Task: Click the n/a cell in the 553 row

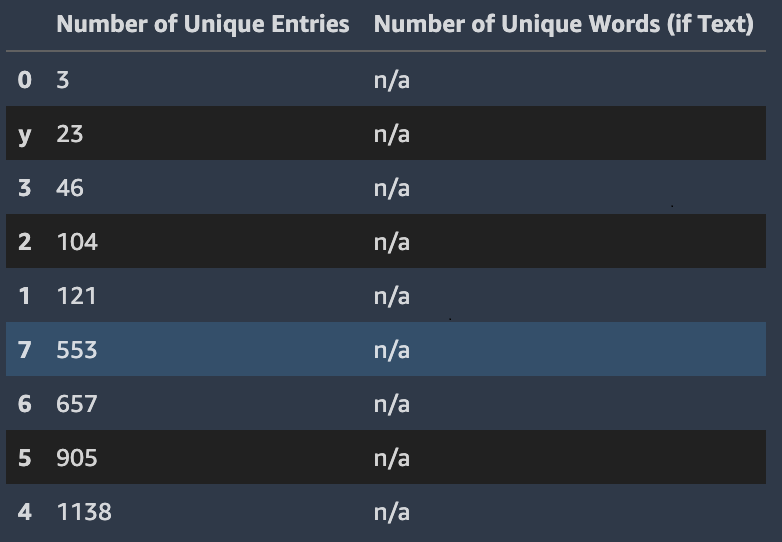Action: (392, 350)
